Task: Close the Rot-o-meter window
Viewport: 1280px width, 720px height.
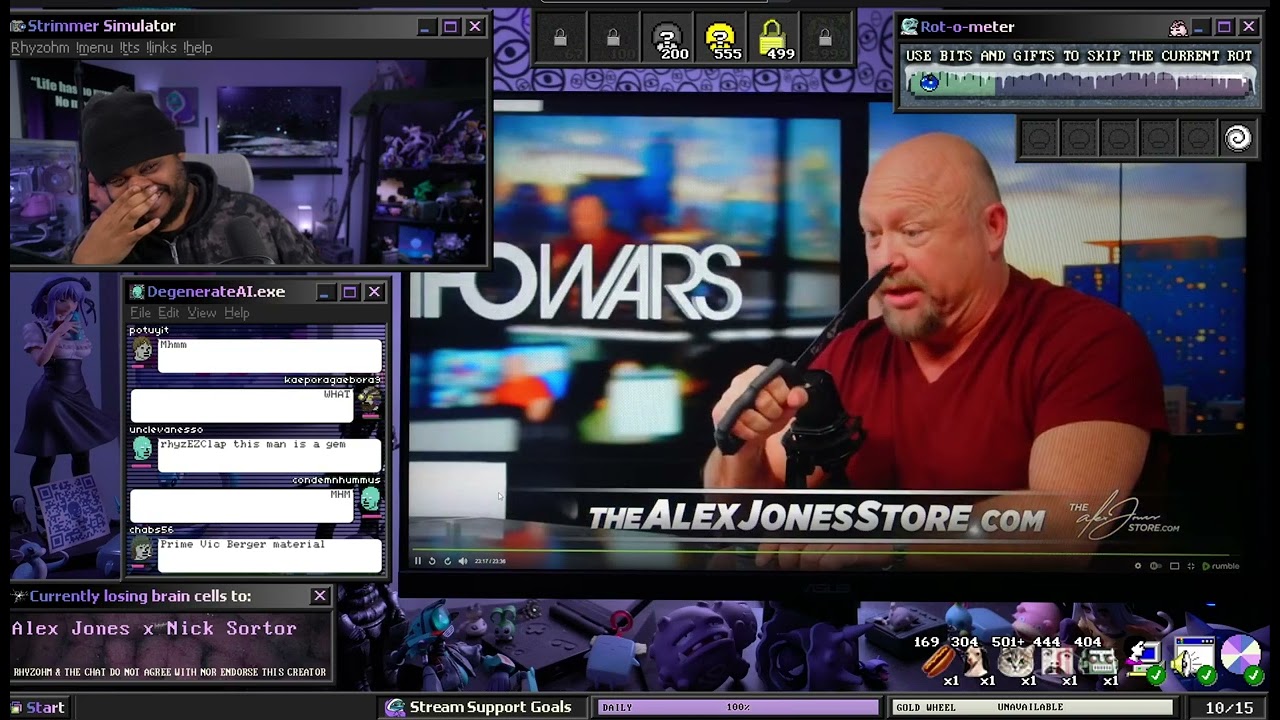Action: (x=1249, y=27)
